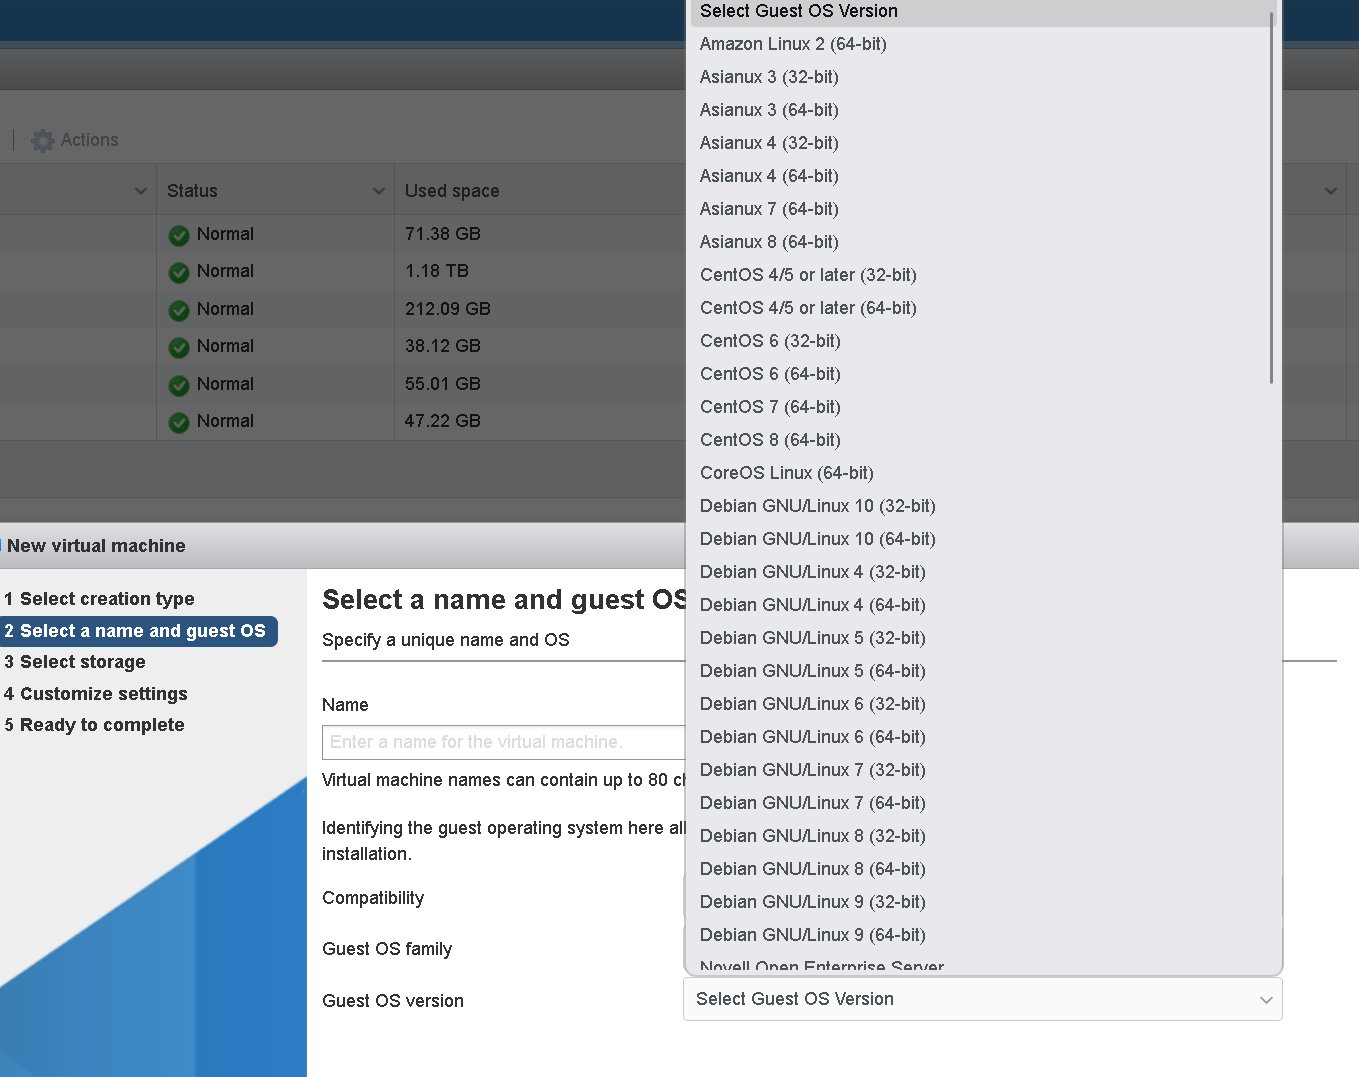1359x1077 pixels.
Task: Select Debian GNU/Linux 10 (64-bit)
Action: (818, 539)
